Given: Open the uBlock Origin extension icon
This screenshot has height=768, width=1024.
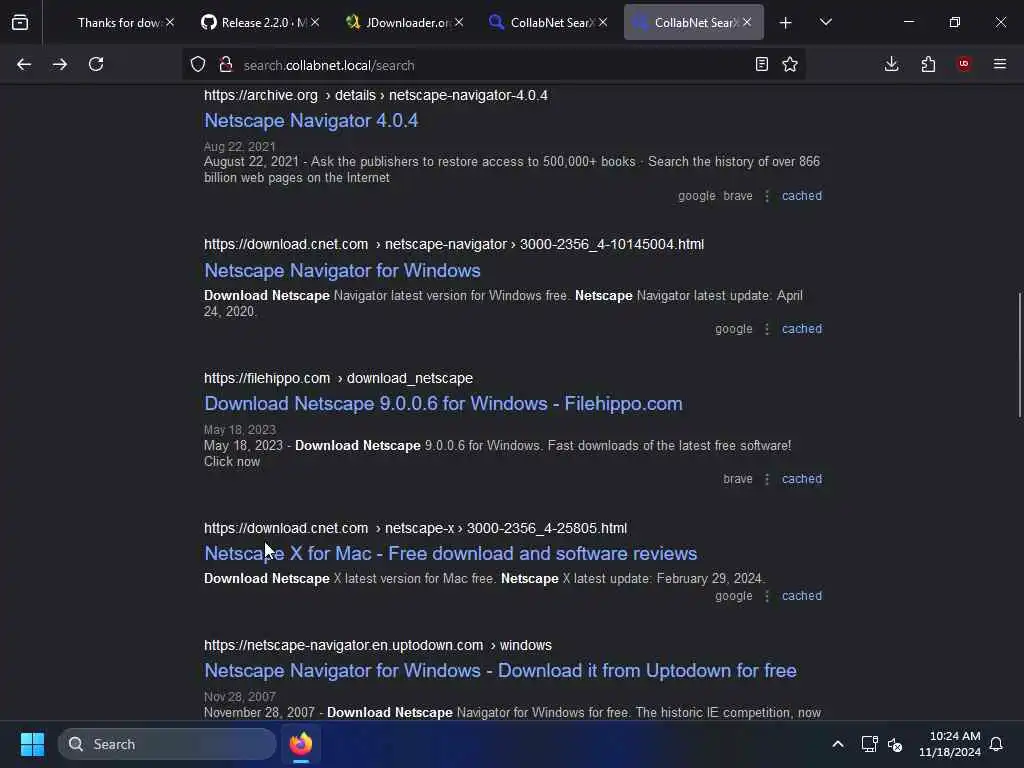Looking at the screenshot, I should tap(964, 64).
